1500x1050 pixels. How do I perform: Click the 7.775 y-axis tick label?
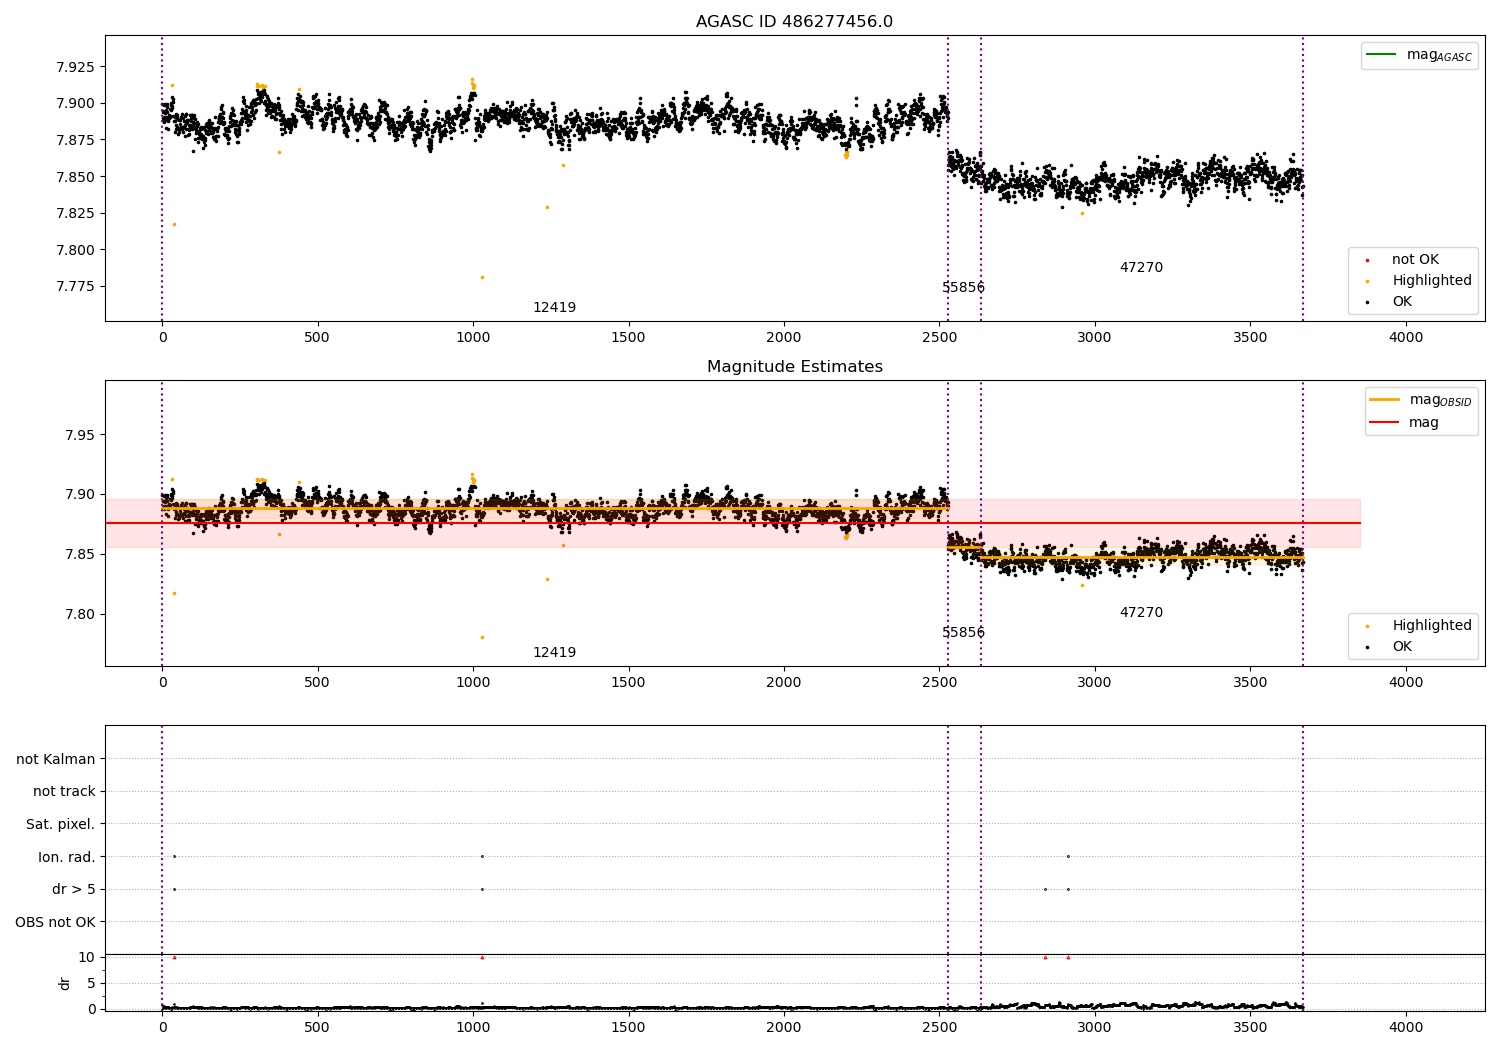[76, 287]
